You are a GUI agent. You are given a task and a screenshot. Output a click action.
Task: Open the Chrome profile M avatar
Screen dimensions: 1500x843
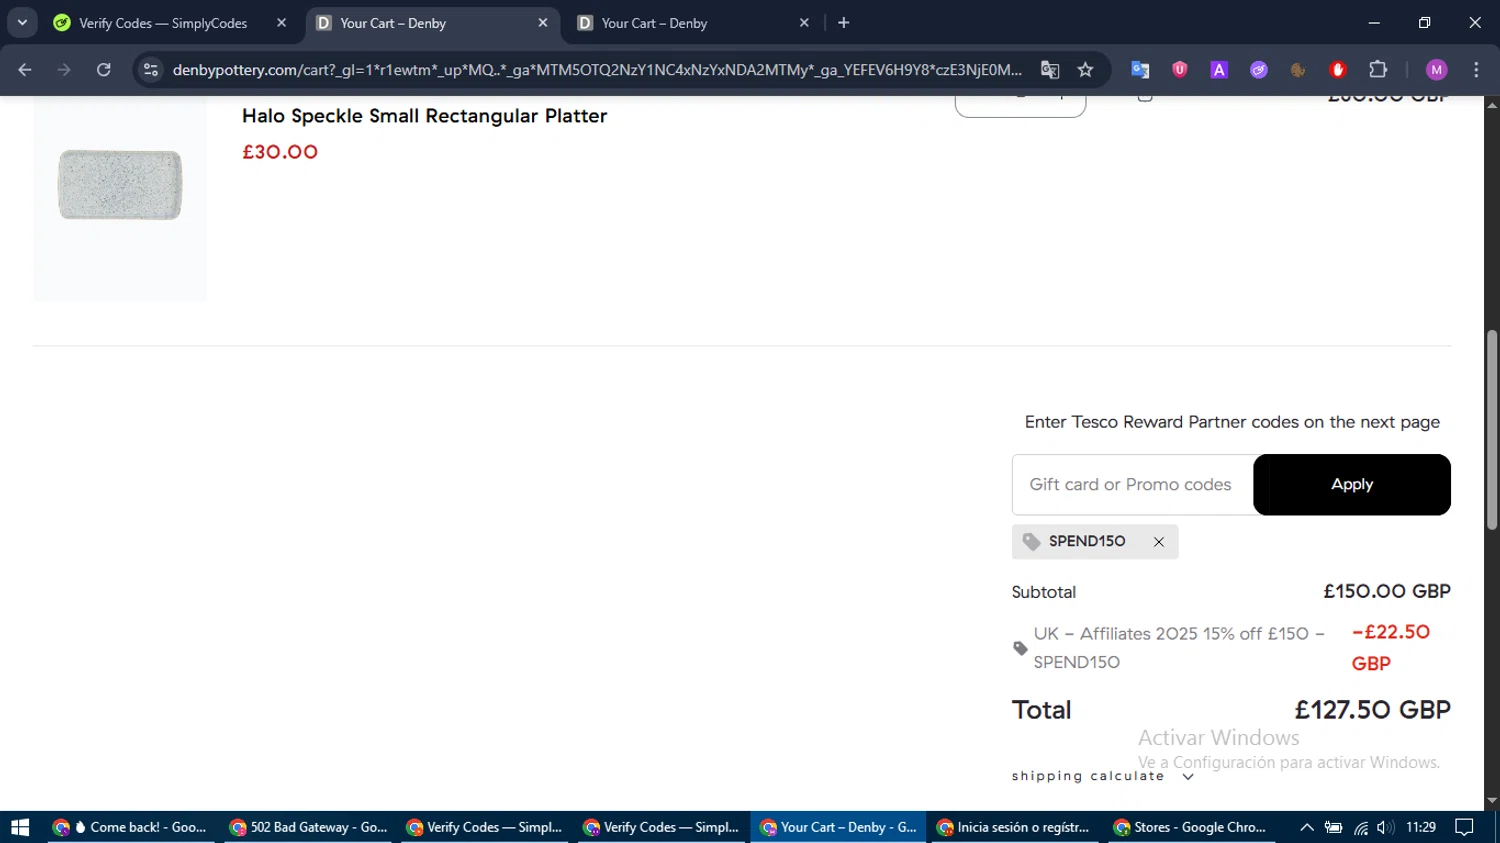tap(1437, 70)
